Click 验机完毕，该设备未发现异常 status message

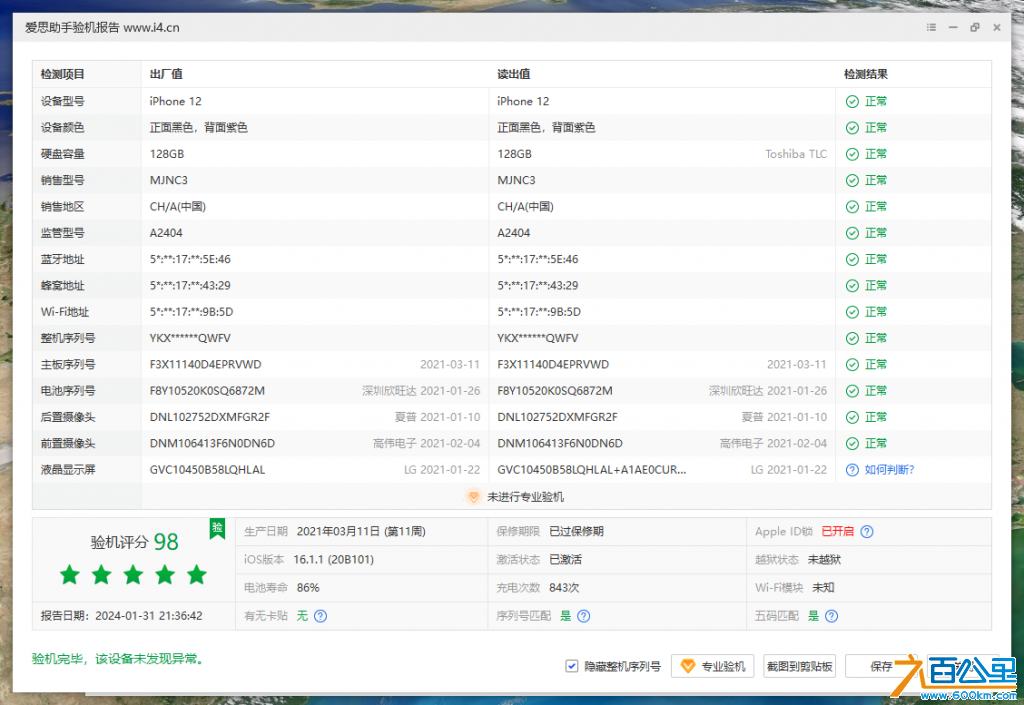[118, 659]
